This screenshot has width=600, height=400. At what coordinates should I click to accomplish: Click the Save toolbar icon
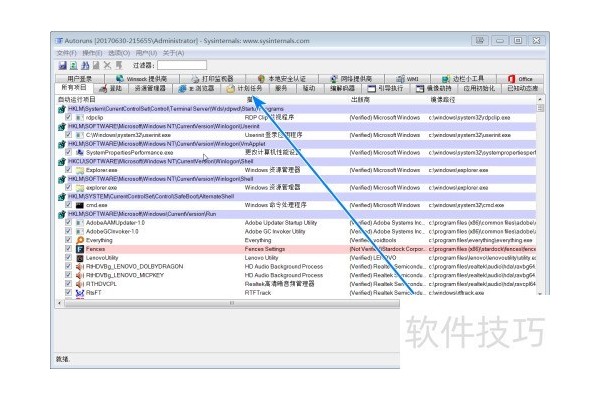62,65
